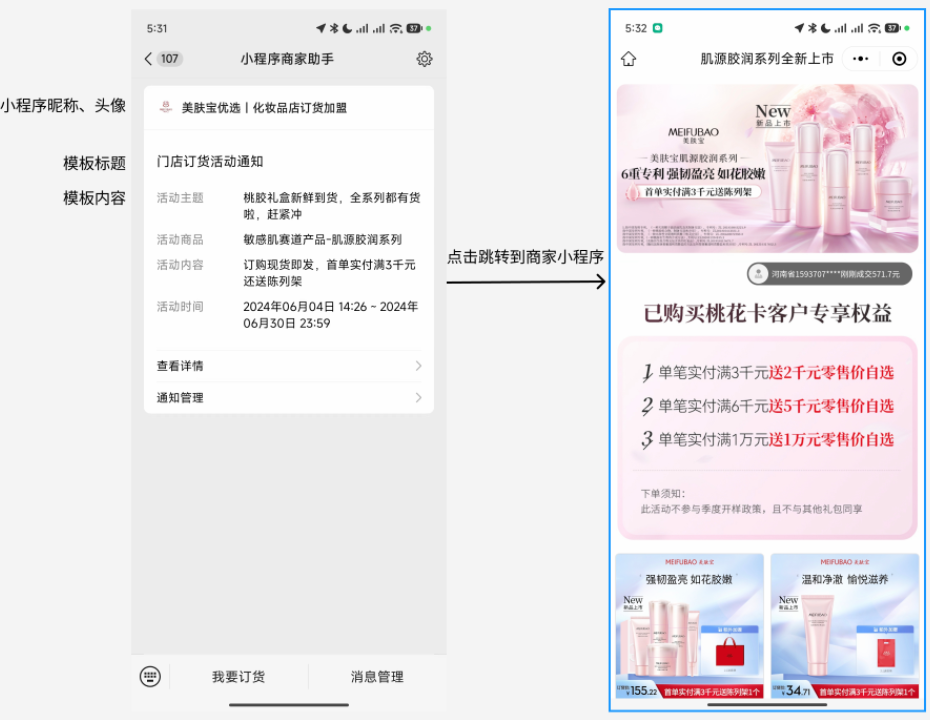Tap the MEIFUBAO logo on banner
Viewport: 930px width, 720px height.
pos(693,134)
